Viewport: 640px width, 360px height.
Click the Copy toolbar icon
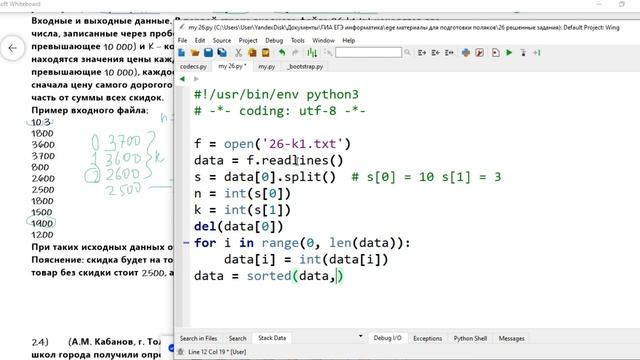252,52
